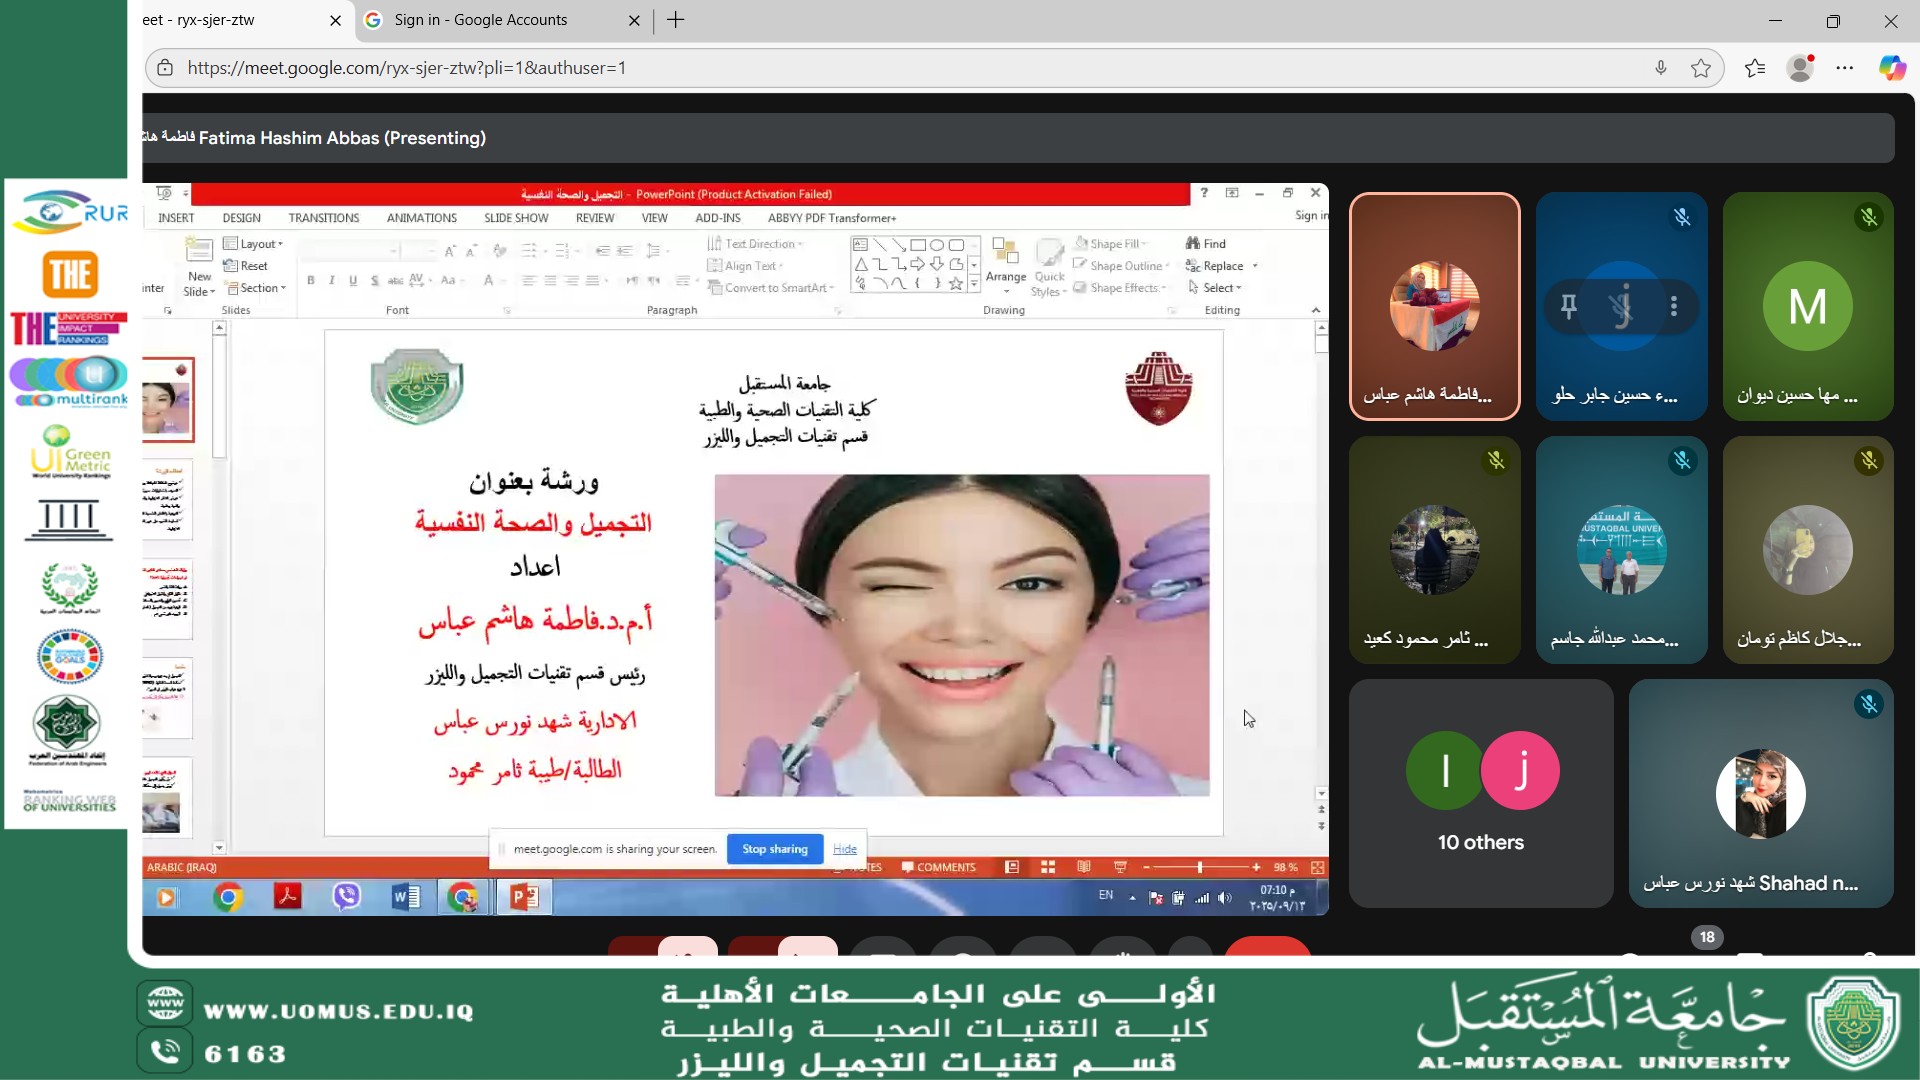Open Reading View from status bar
Viewport: 1920px width, 1080px height.
tap(1084, 867)
